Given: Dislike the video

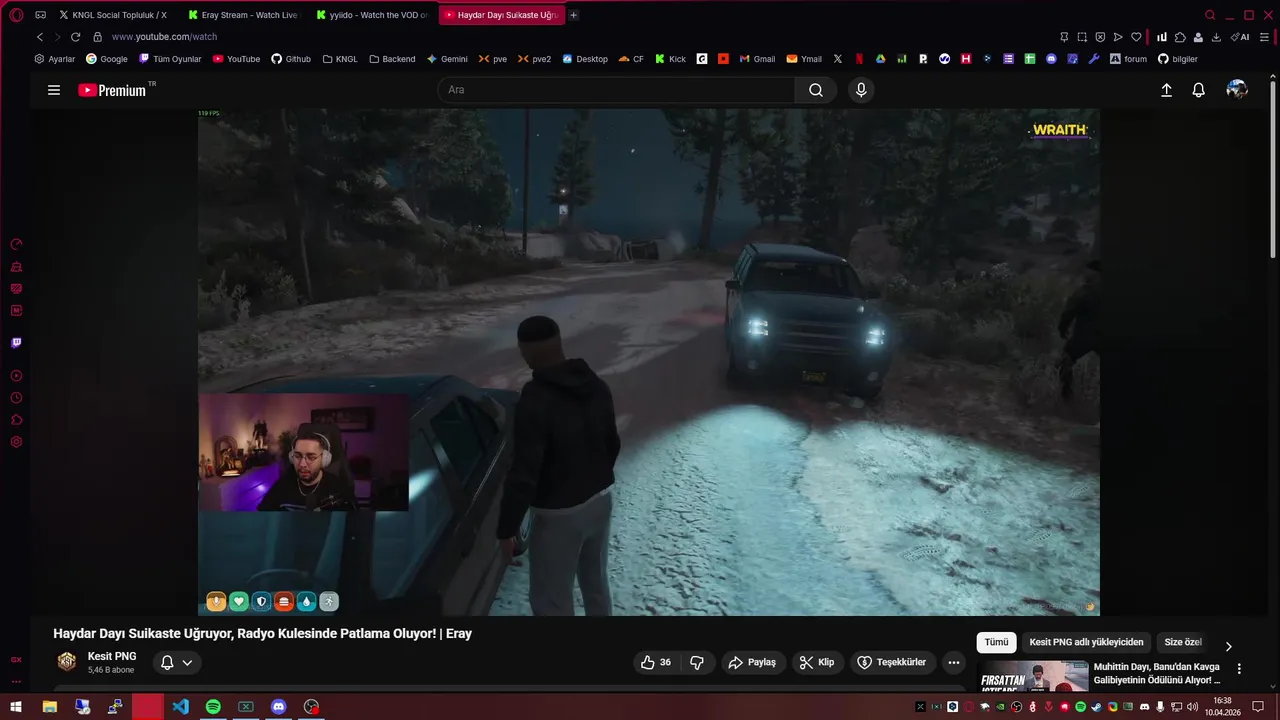Looking at the screenshot, I should [697, 662].
